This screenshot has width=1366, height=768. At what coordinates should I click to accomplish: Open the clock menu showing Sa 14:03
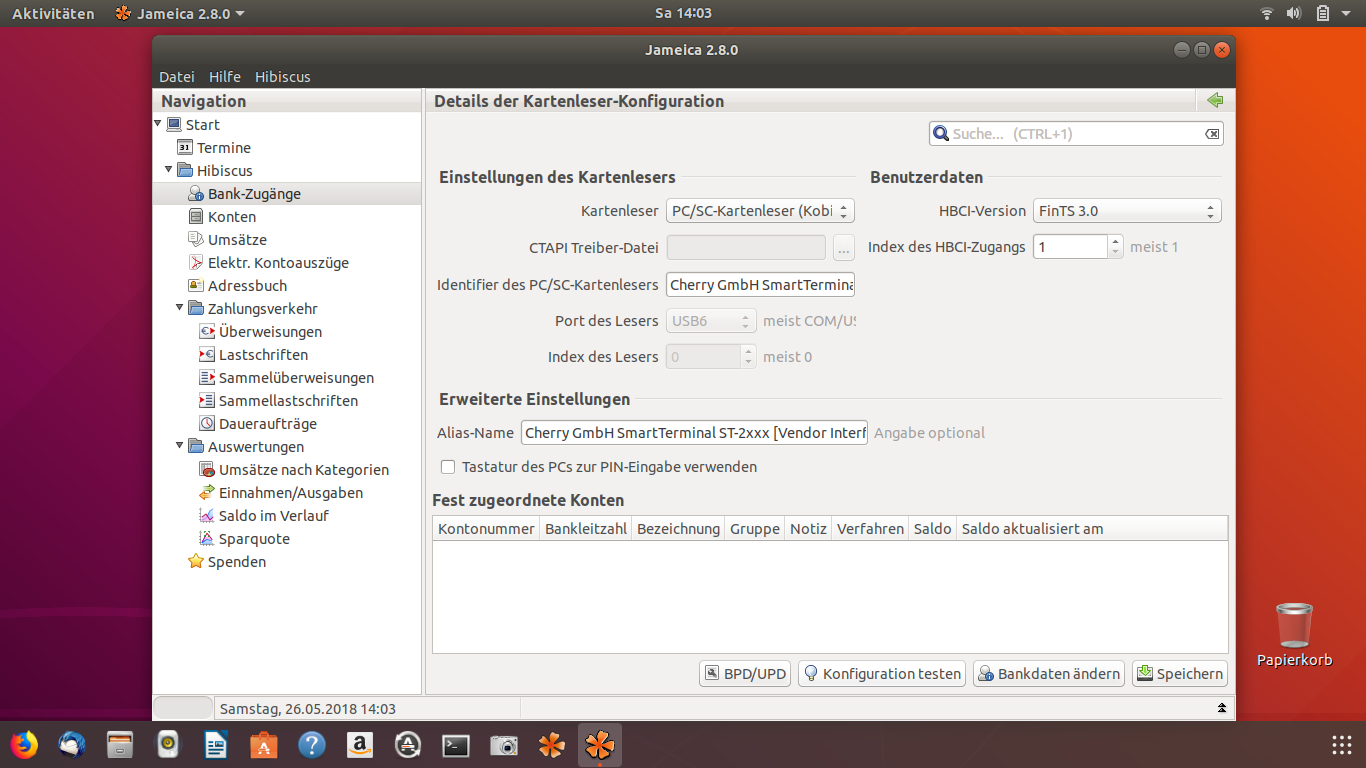(683, 13)
